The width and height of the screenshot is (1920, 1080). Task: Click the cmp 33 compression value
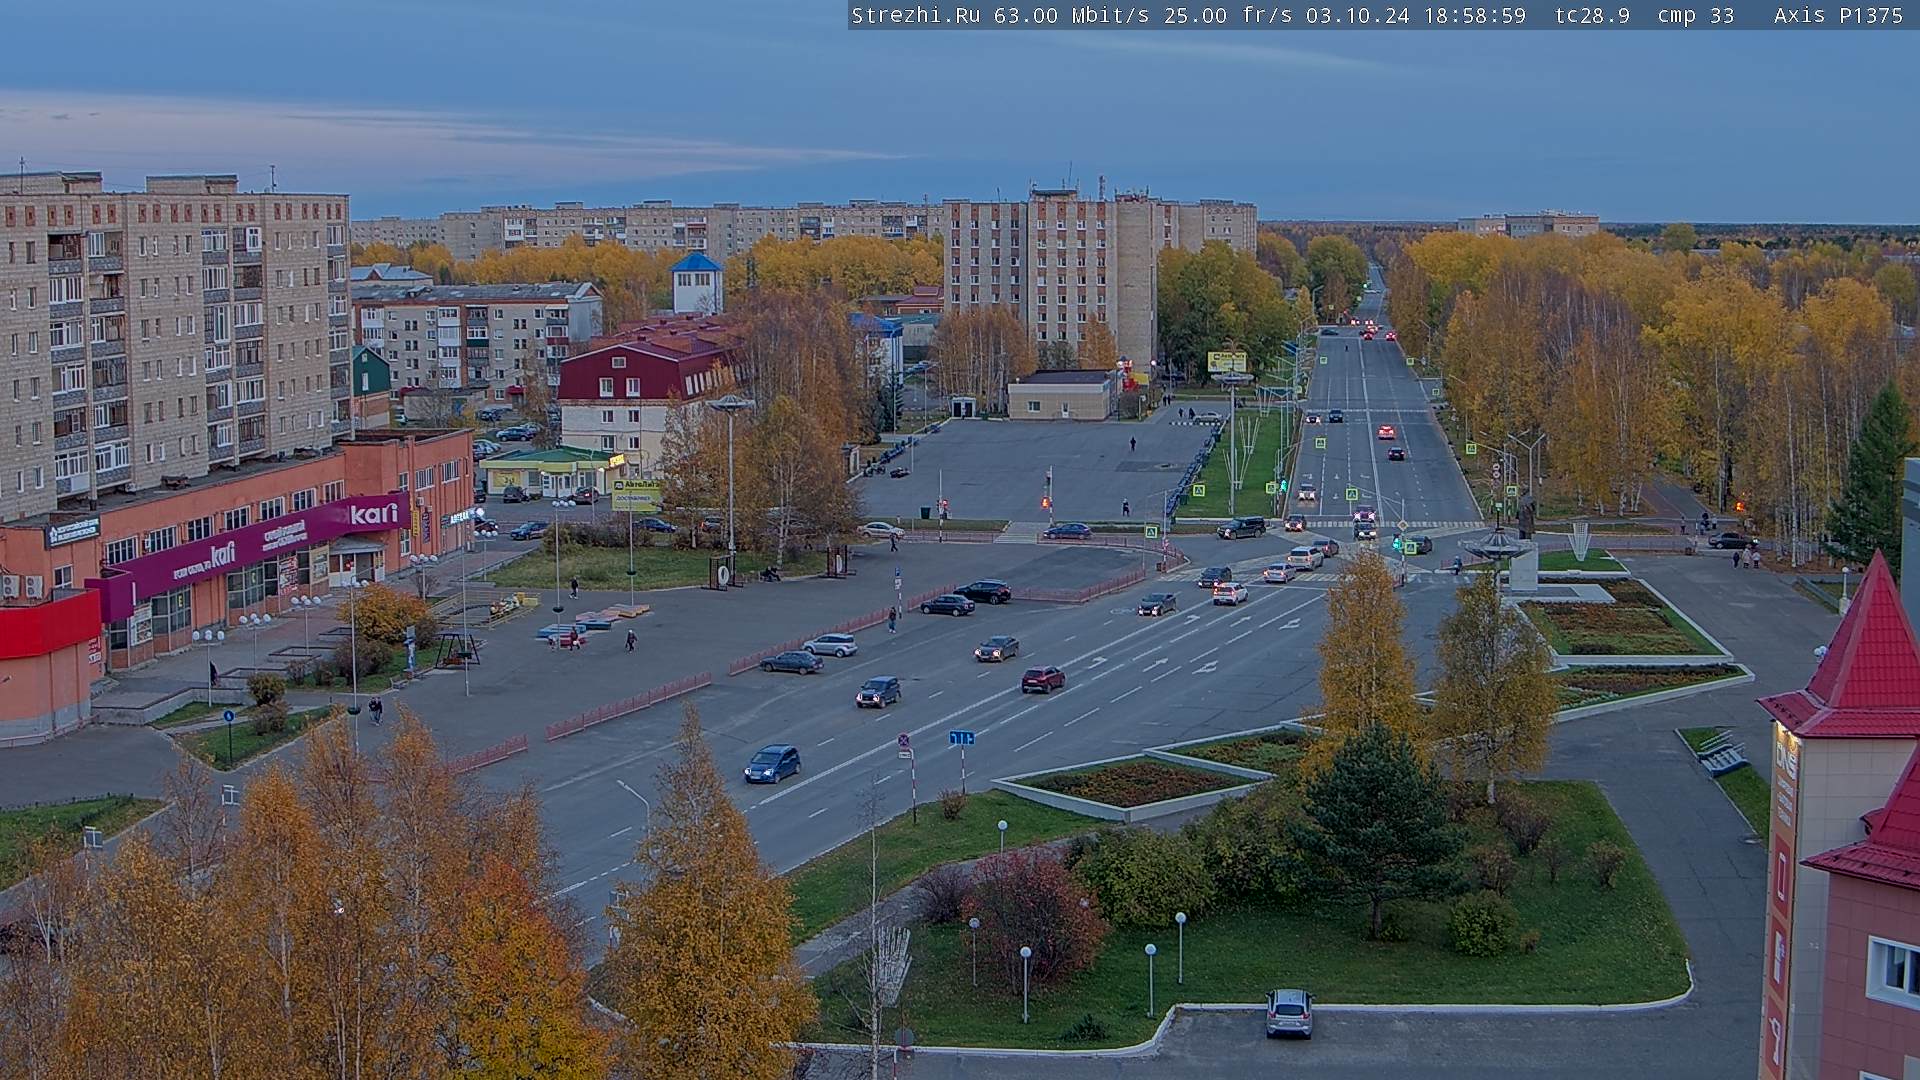(1695, 15)
